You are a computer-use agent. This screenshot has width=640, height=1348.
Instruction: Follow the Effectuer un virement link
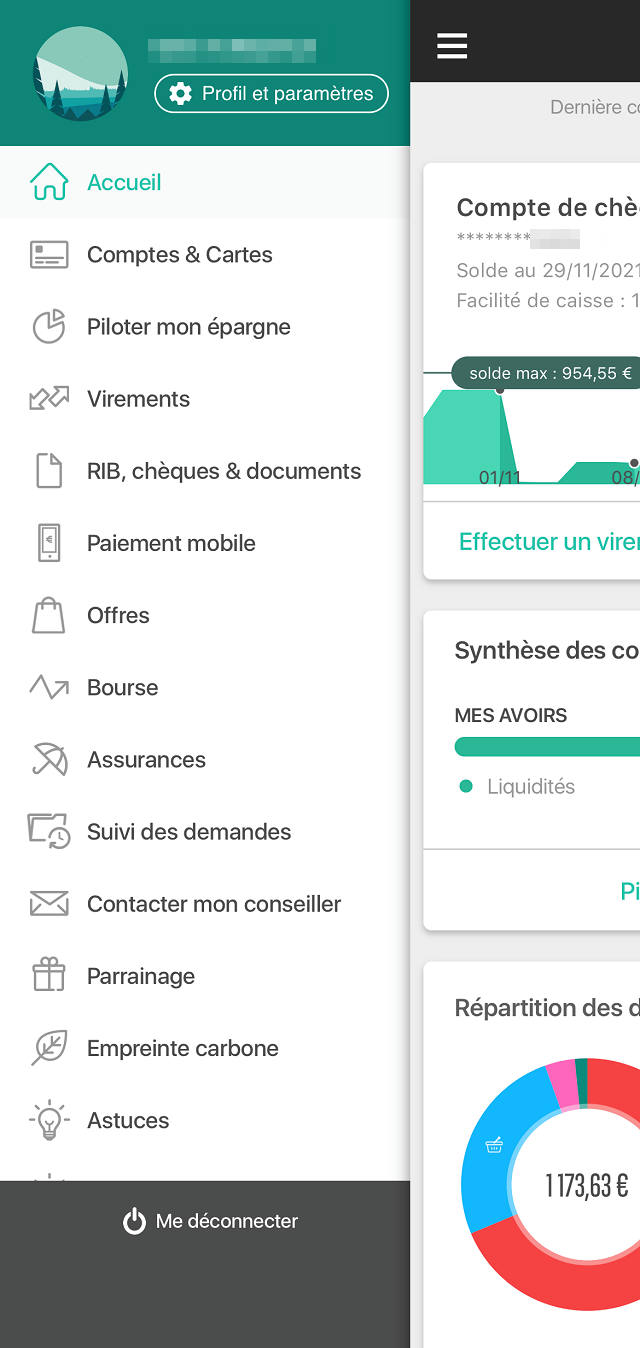point(549,541)
